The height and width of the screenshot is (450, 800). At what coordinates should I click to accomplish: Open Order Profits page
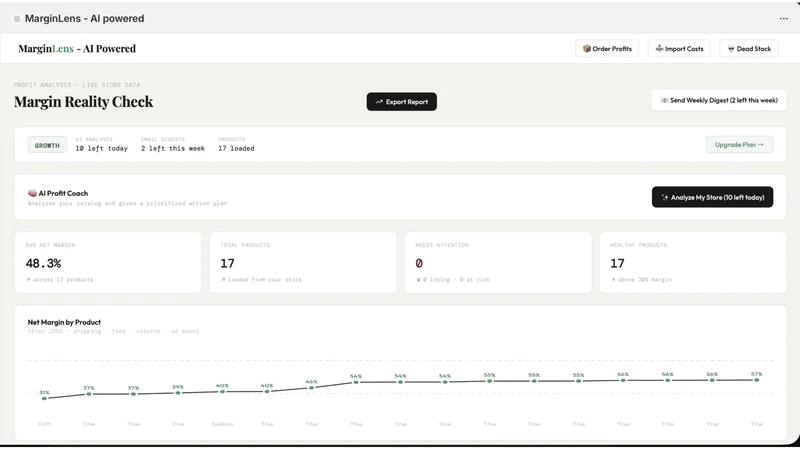[607, 49]
